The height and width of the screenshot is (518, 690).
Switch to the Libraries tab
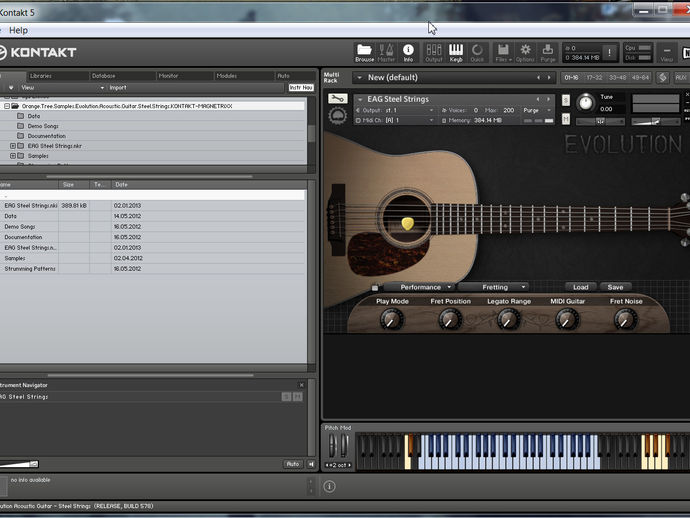[41, 76]
